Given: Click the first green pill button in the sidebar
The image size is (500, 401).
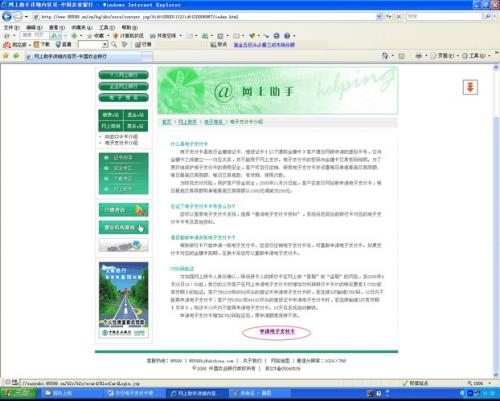Looking at the screenshot, I should [x=124, y=75].
